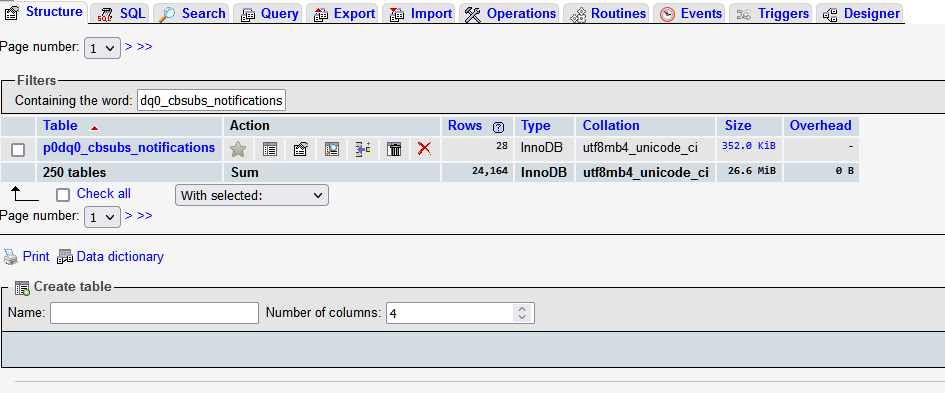Screen dimensions: 945x393
Task: Click search icon in p0dq0_cbsubs_notifications row
Action: (x=332, y=149)
